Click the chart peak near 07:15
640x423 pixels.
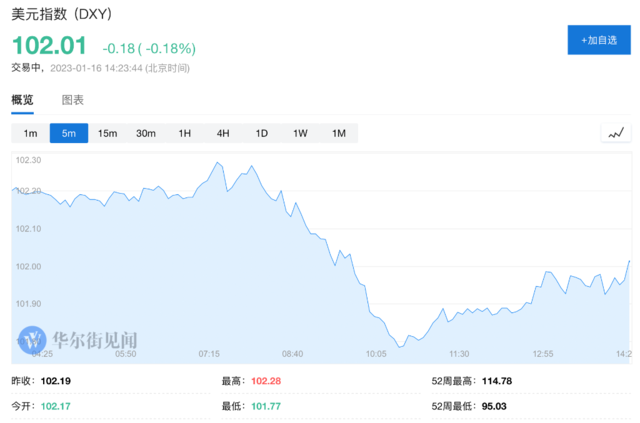pyautogui.click(x=215, y=162)
